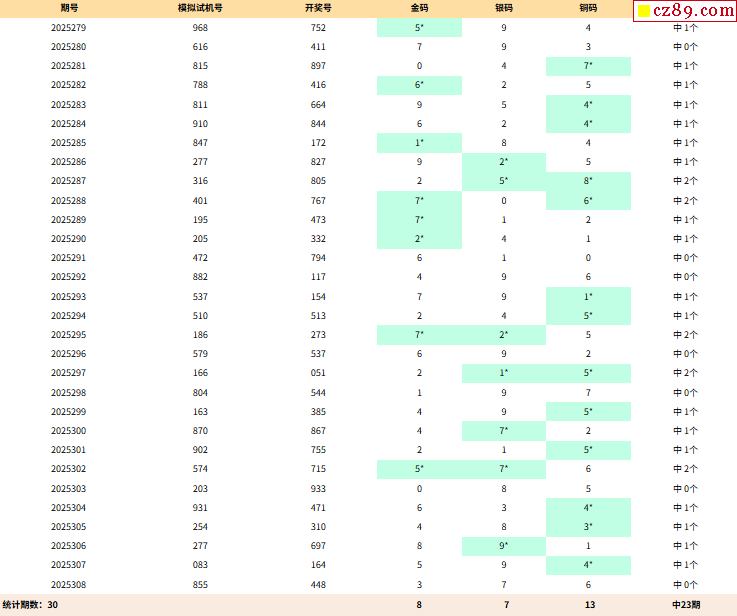Select period number 2025279
Viewport: 737px width, 616px height.
coord(68,28)
